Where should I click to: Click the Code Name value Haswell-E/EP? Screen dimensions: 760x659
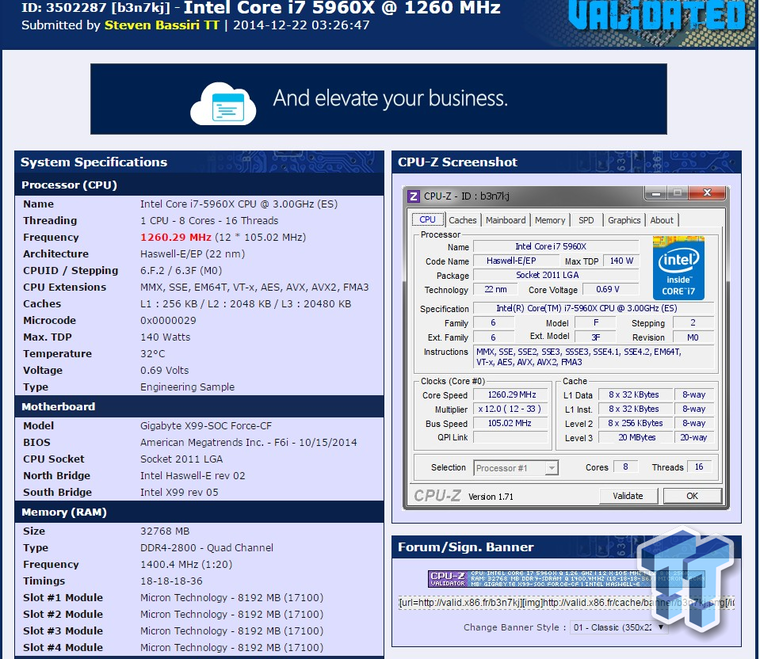[x=516, y=261]
